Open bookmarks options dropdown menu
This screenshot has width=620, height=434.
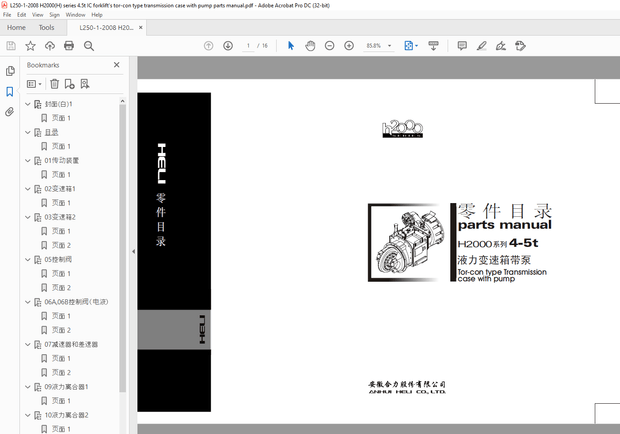(34, 84)
